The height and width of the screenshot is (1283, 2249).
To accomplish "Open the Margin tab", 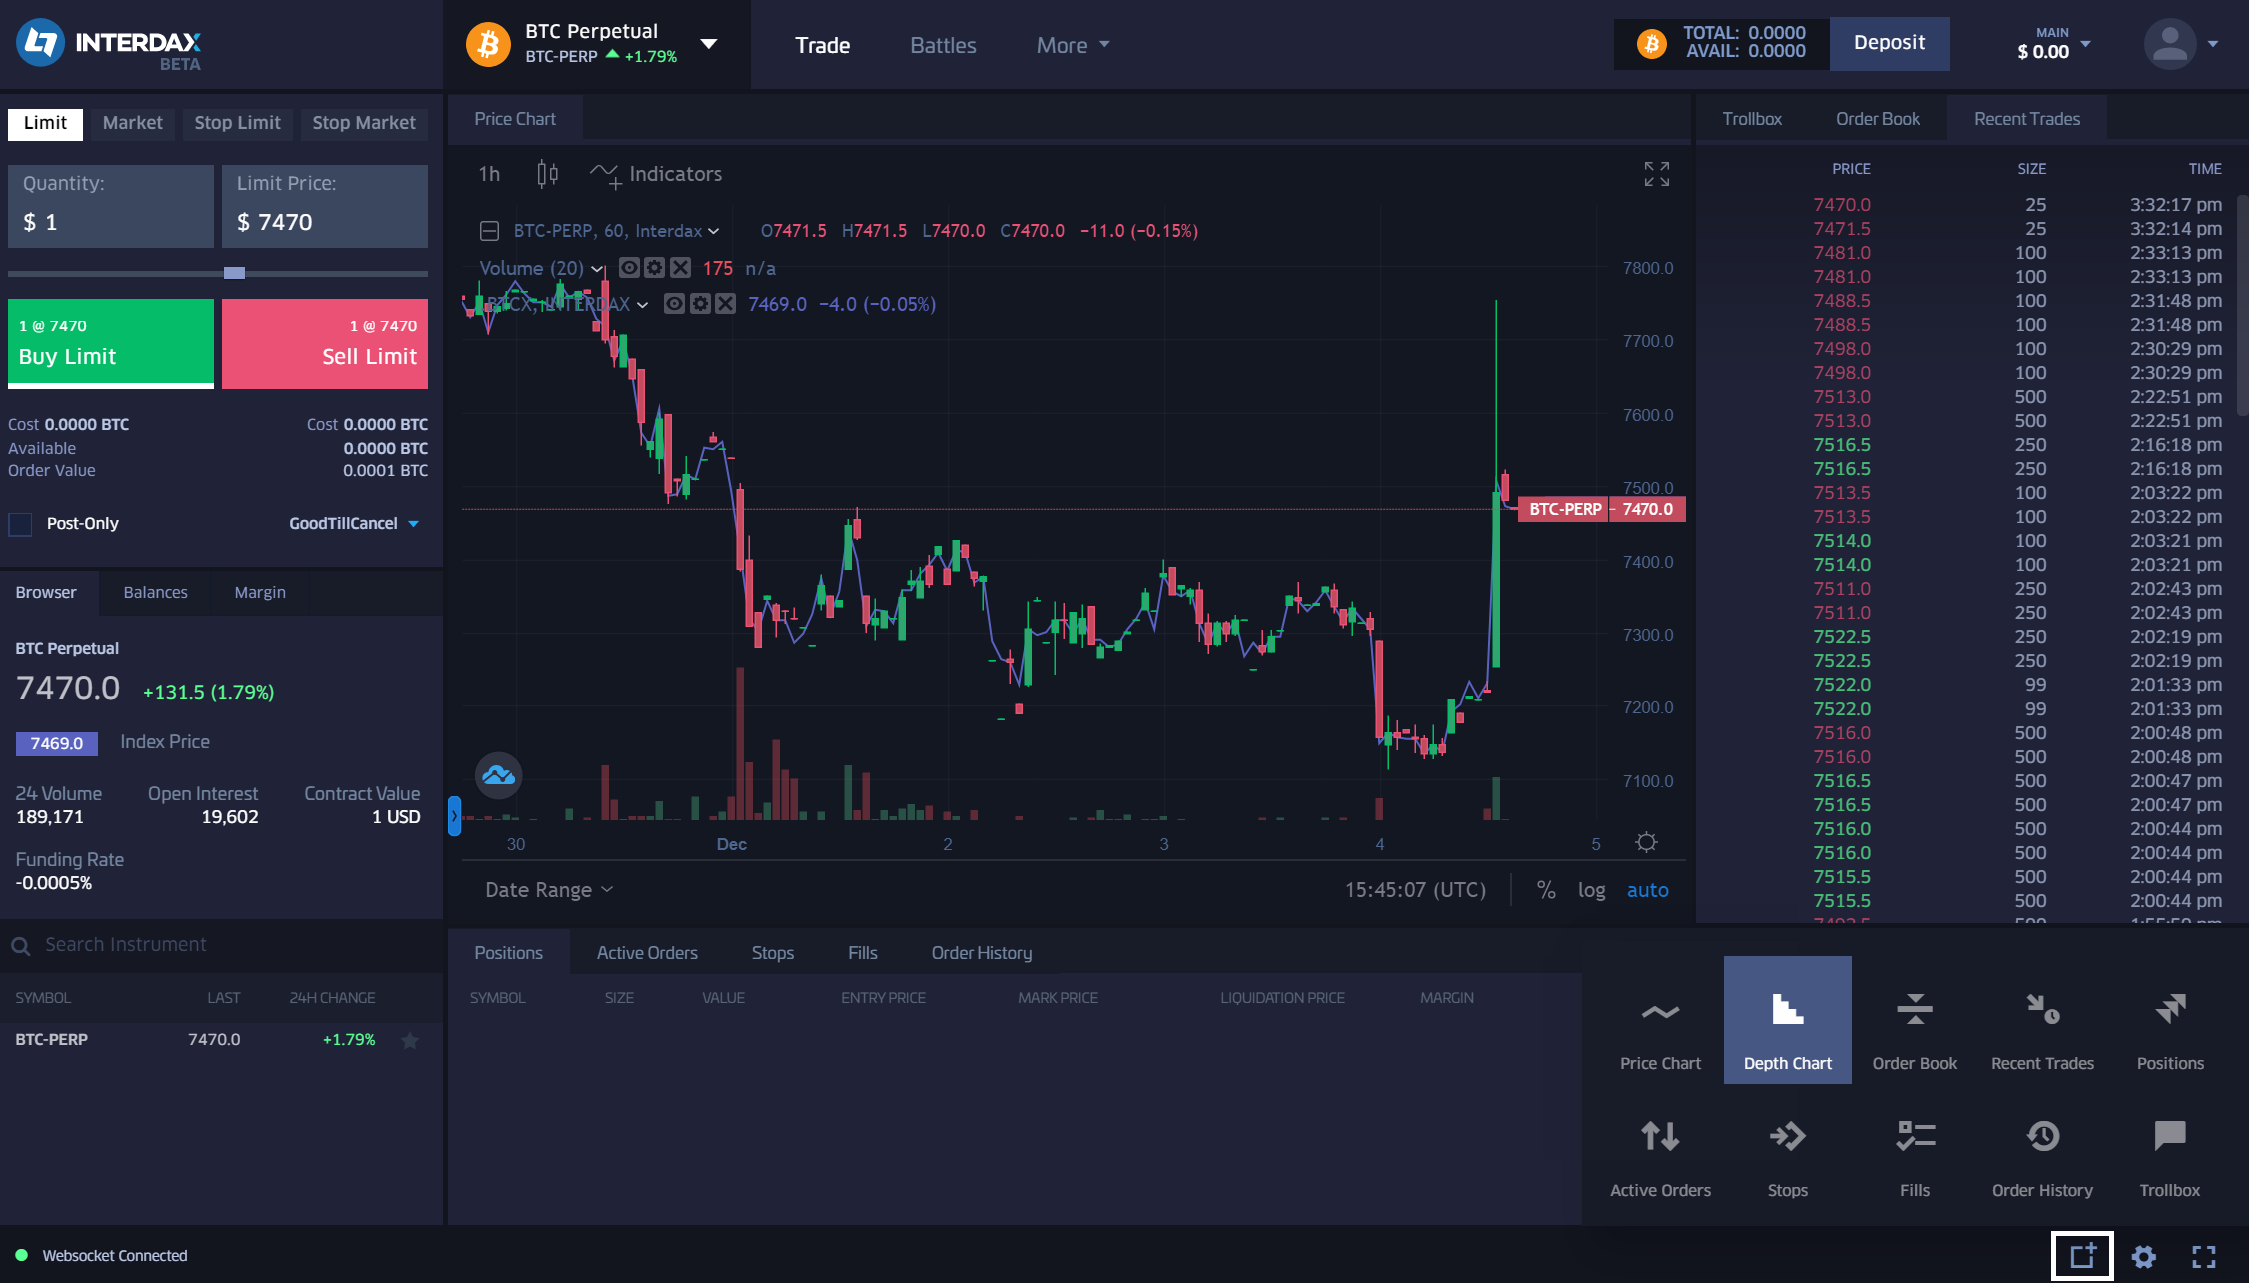I will [260, 592].
